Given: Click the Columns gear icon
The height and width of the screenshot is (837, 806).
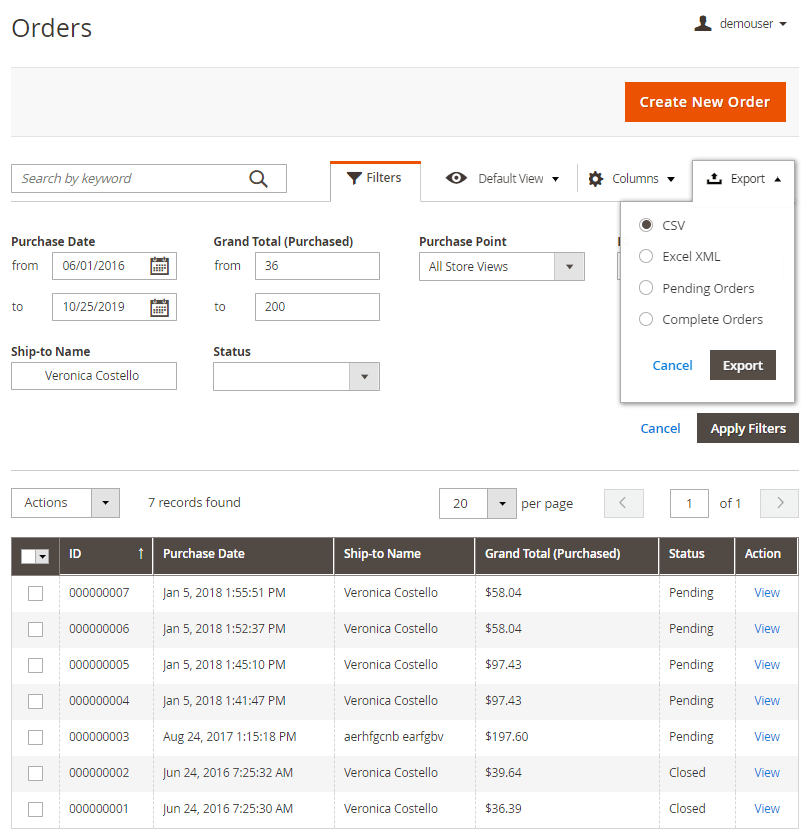Looking at the screenshot, I should (596, 179).
